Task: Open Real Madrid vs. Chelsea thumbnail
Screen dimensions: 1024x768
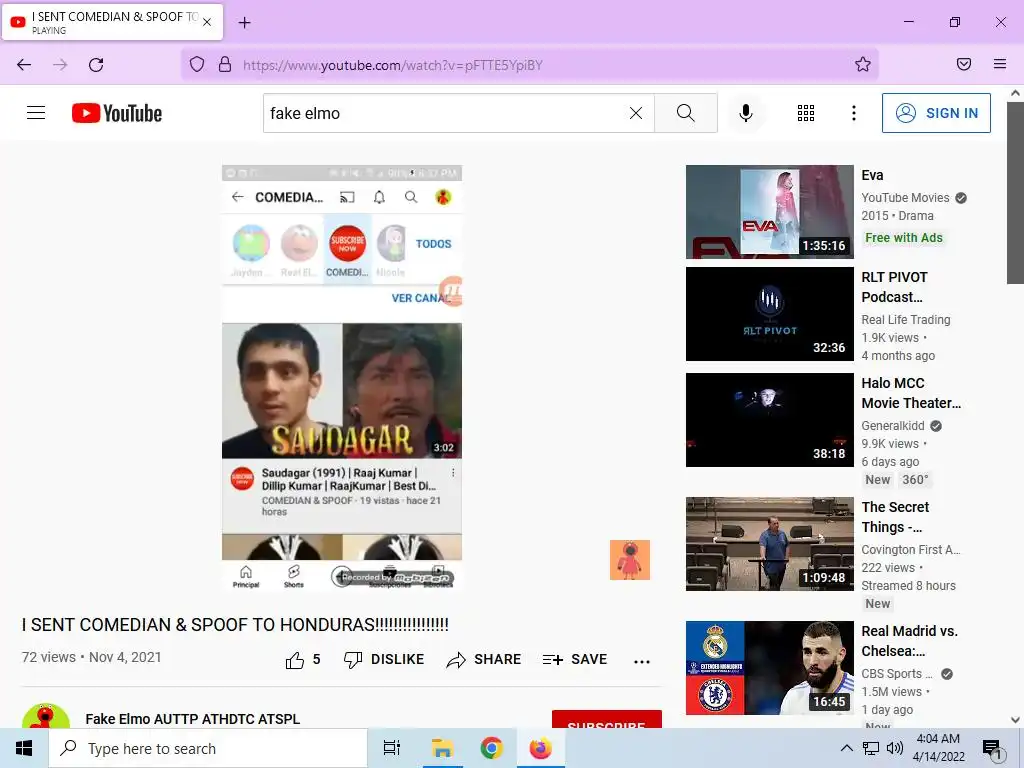Action: click(x=769, y=667)
